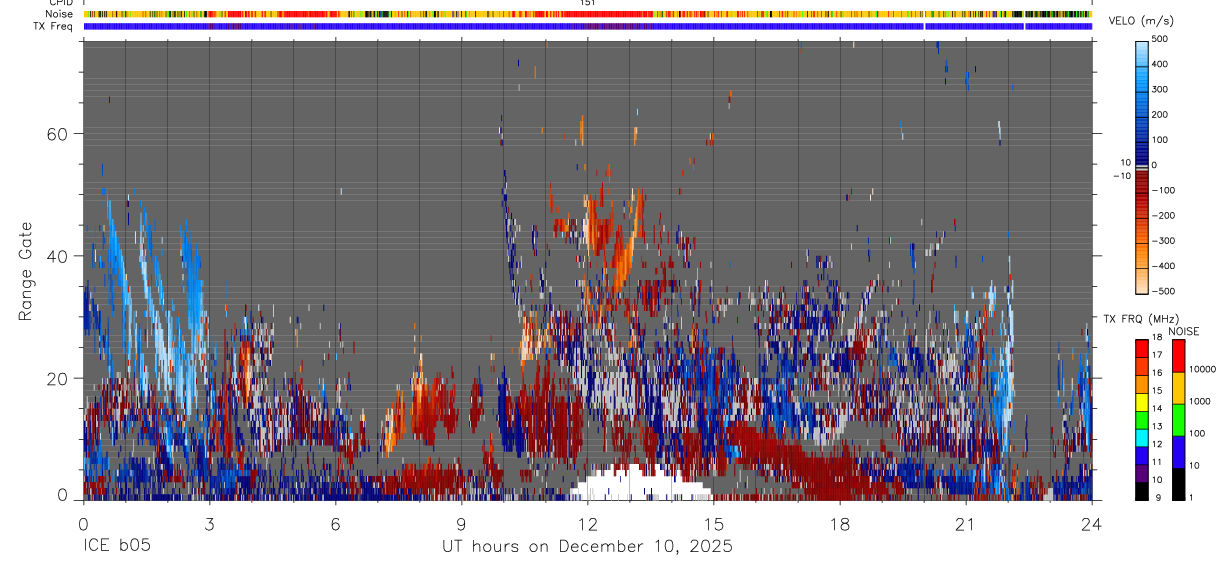Click the "18" hour tick on the time axis

point(840,524)
